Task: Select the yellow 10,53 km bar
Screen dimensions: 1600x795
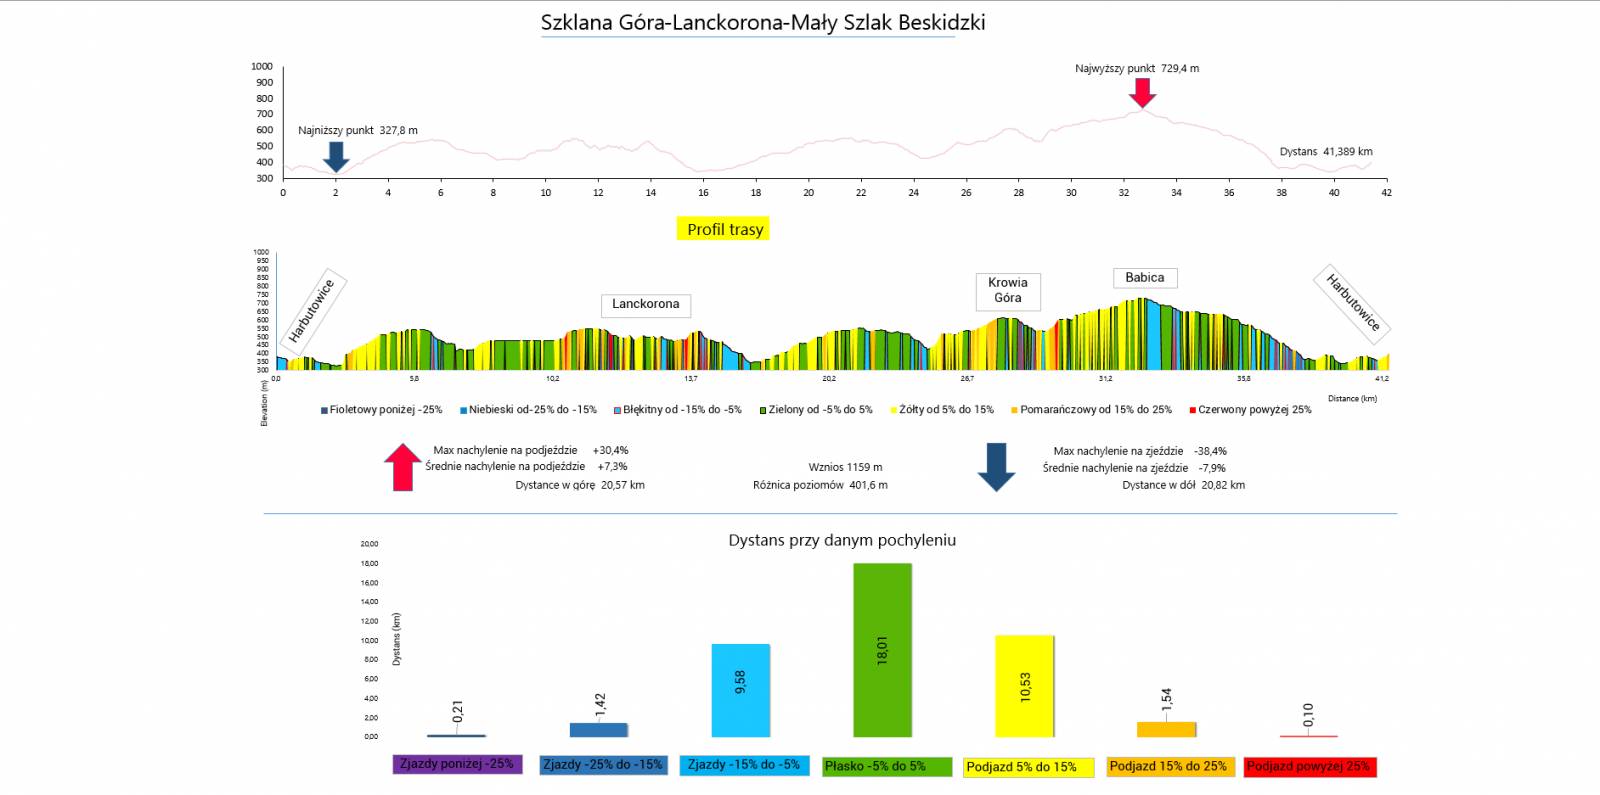Action: coord(1024,686)
